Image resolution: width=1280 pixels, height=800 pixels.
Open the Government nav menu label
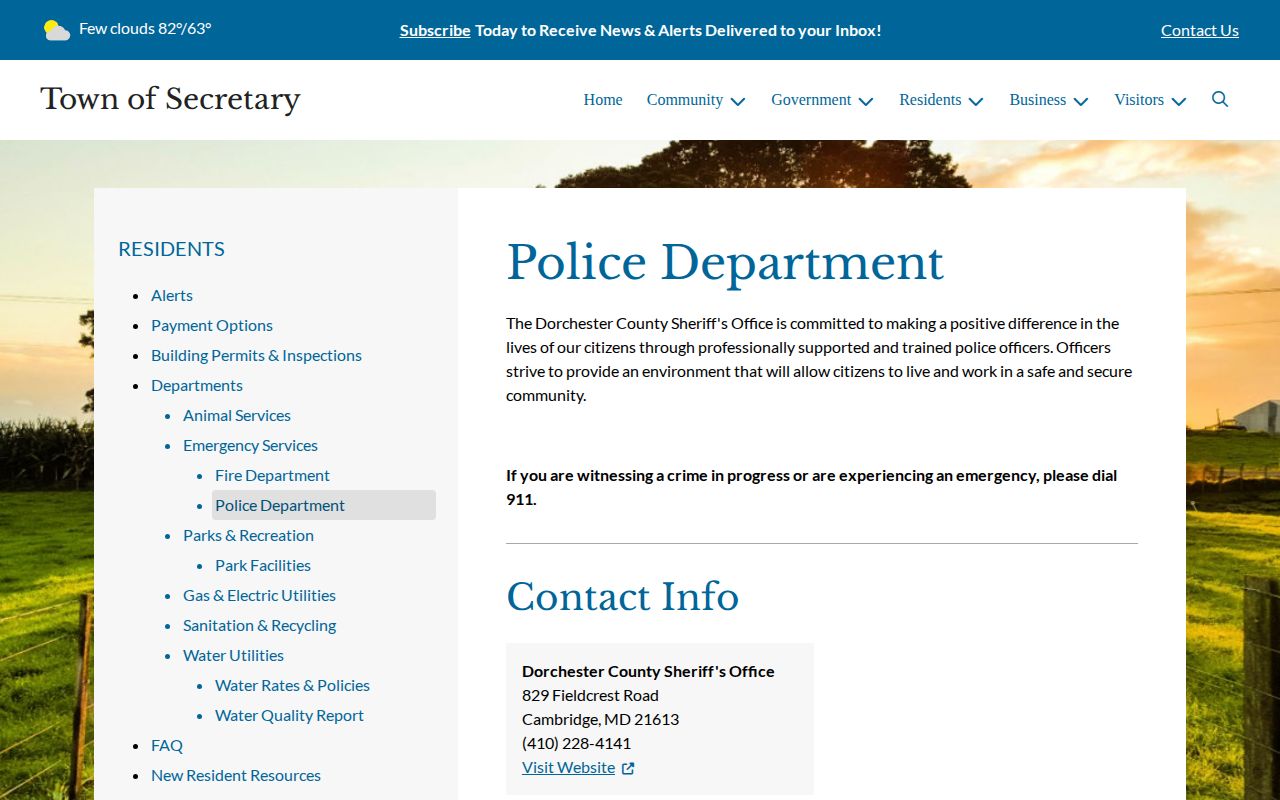[x=811, y=100]
